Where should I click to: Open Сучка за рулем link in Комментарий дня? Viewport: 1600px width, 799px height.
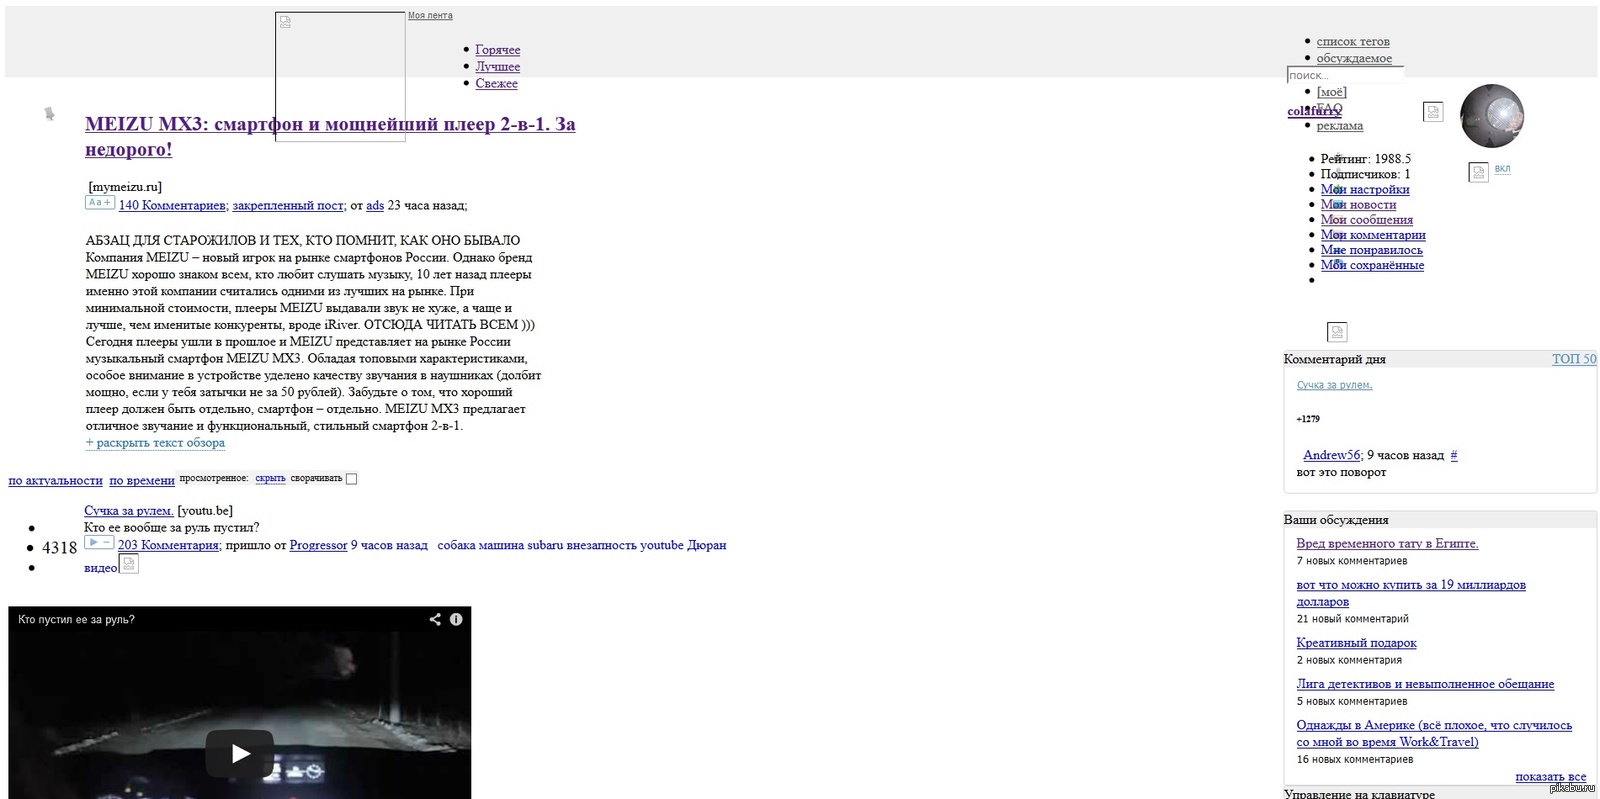click(1334, 385)
